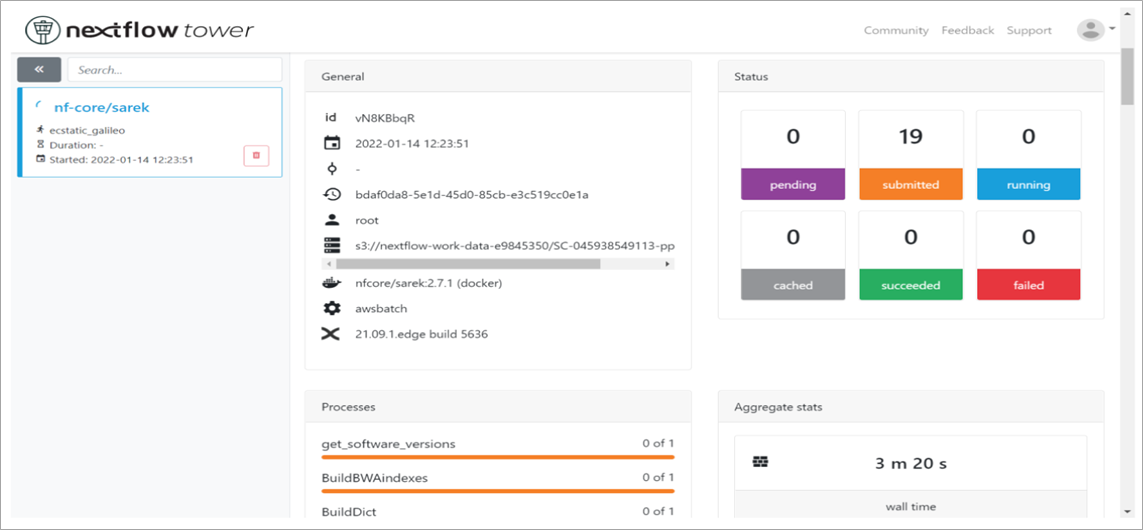Focus the Search input field
The height and width of the screenshot is (530, 1143).
coord(175,70)
